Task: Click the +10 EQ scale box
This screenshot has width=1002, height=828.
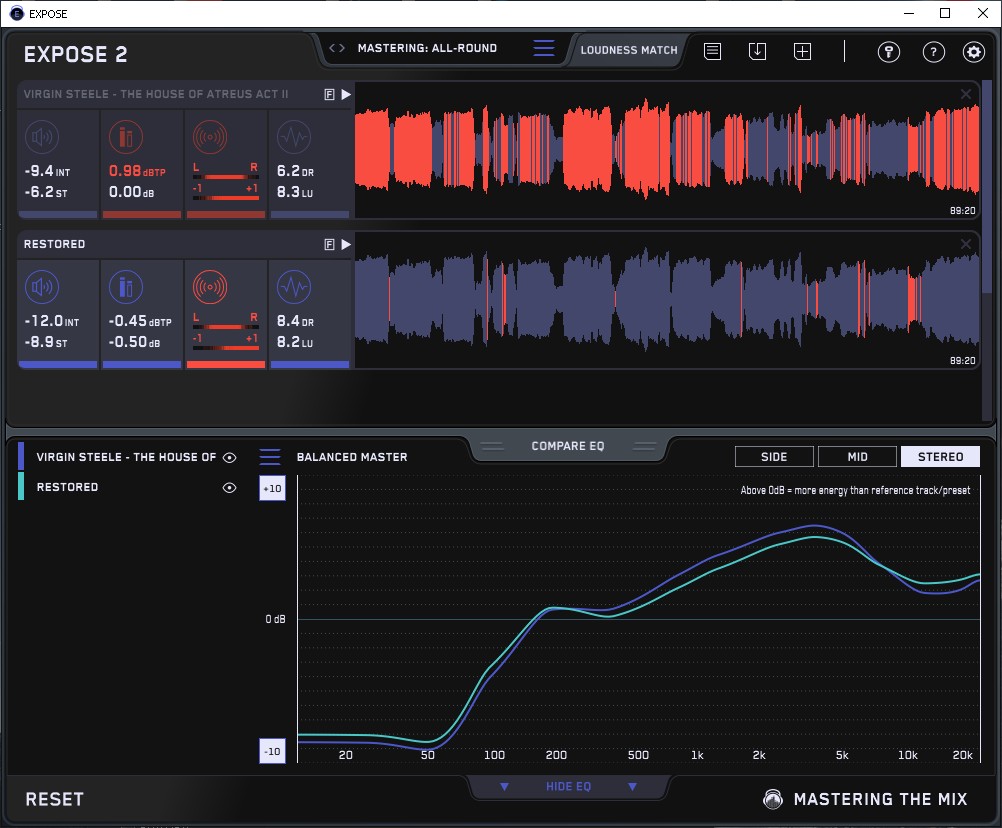Action: click(273, 488)
